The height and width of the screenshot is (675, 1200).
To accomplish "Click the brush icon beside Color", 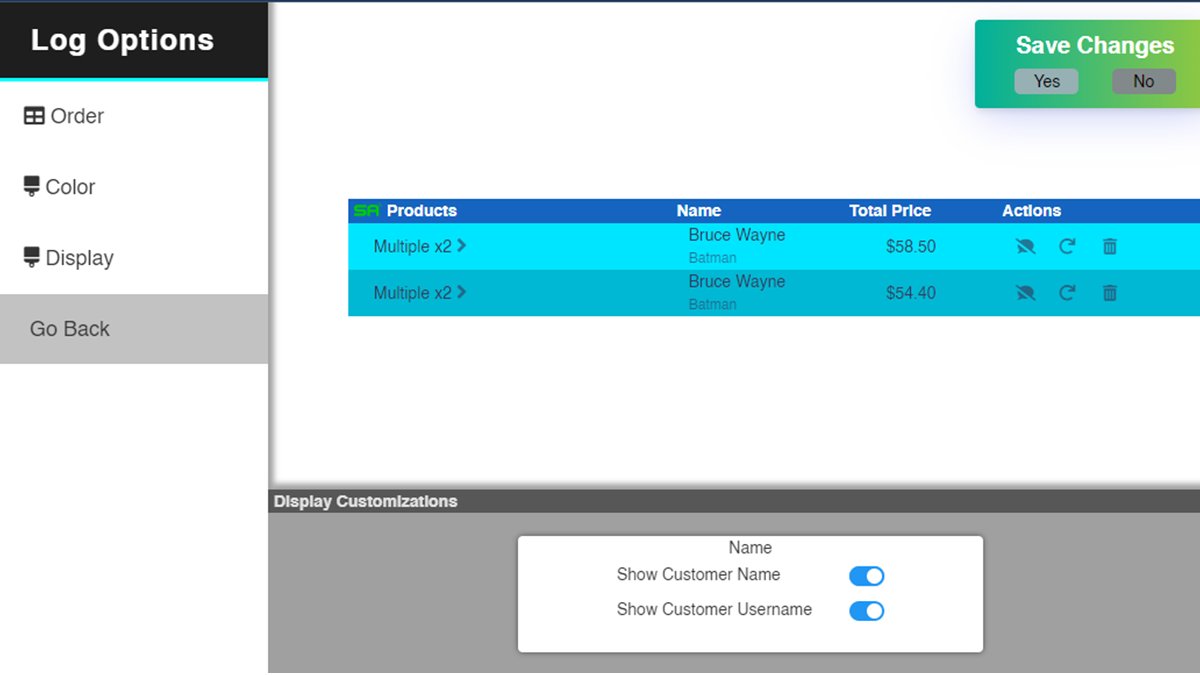I will click(32, 187).
